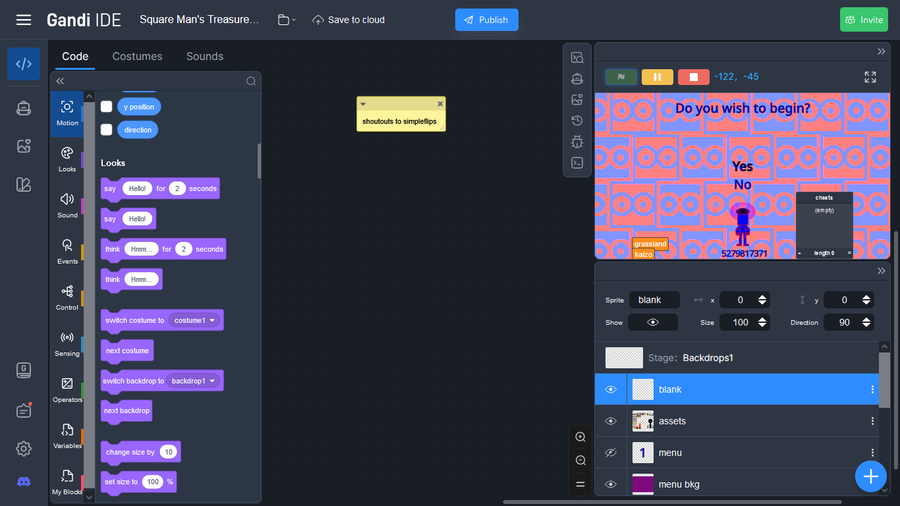Toggle visibility of assets sprite
Image resolution: width=900 pixels, height=506 pixels.
click(611, 421)
